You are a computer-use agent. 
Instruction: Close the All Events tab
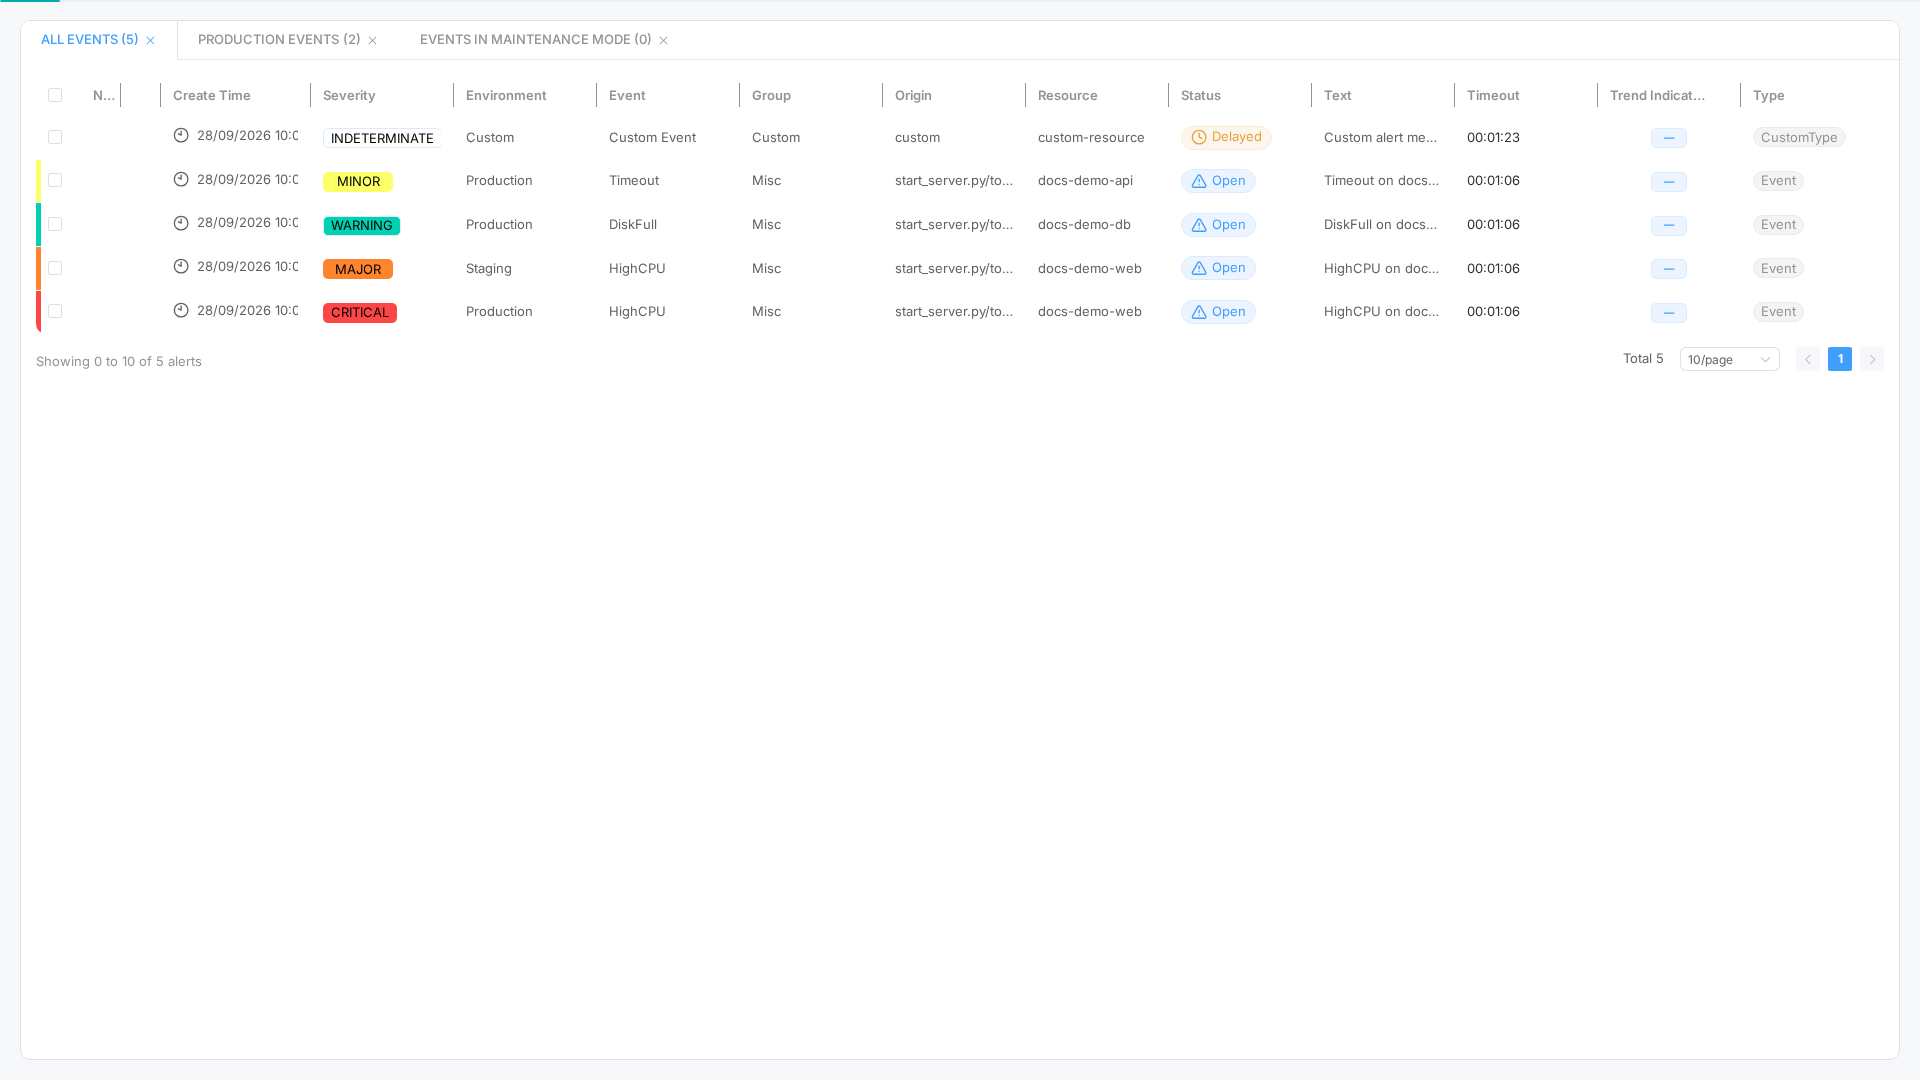pyautogui.click(x=150, y=41)
